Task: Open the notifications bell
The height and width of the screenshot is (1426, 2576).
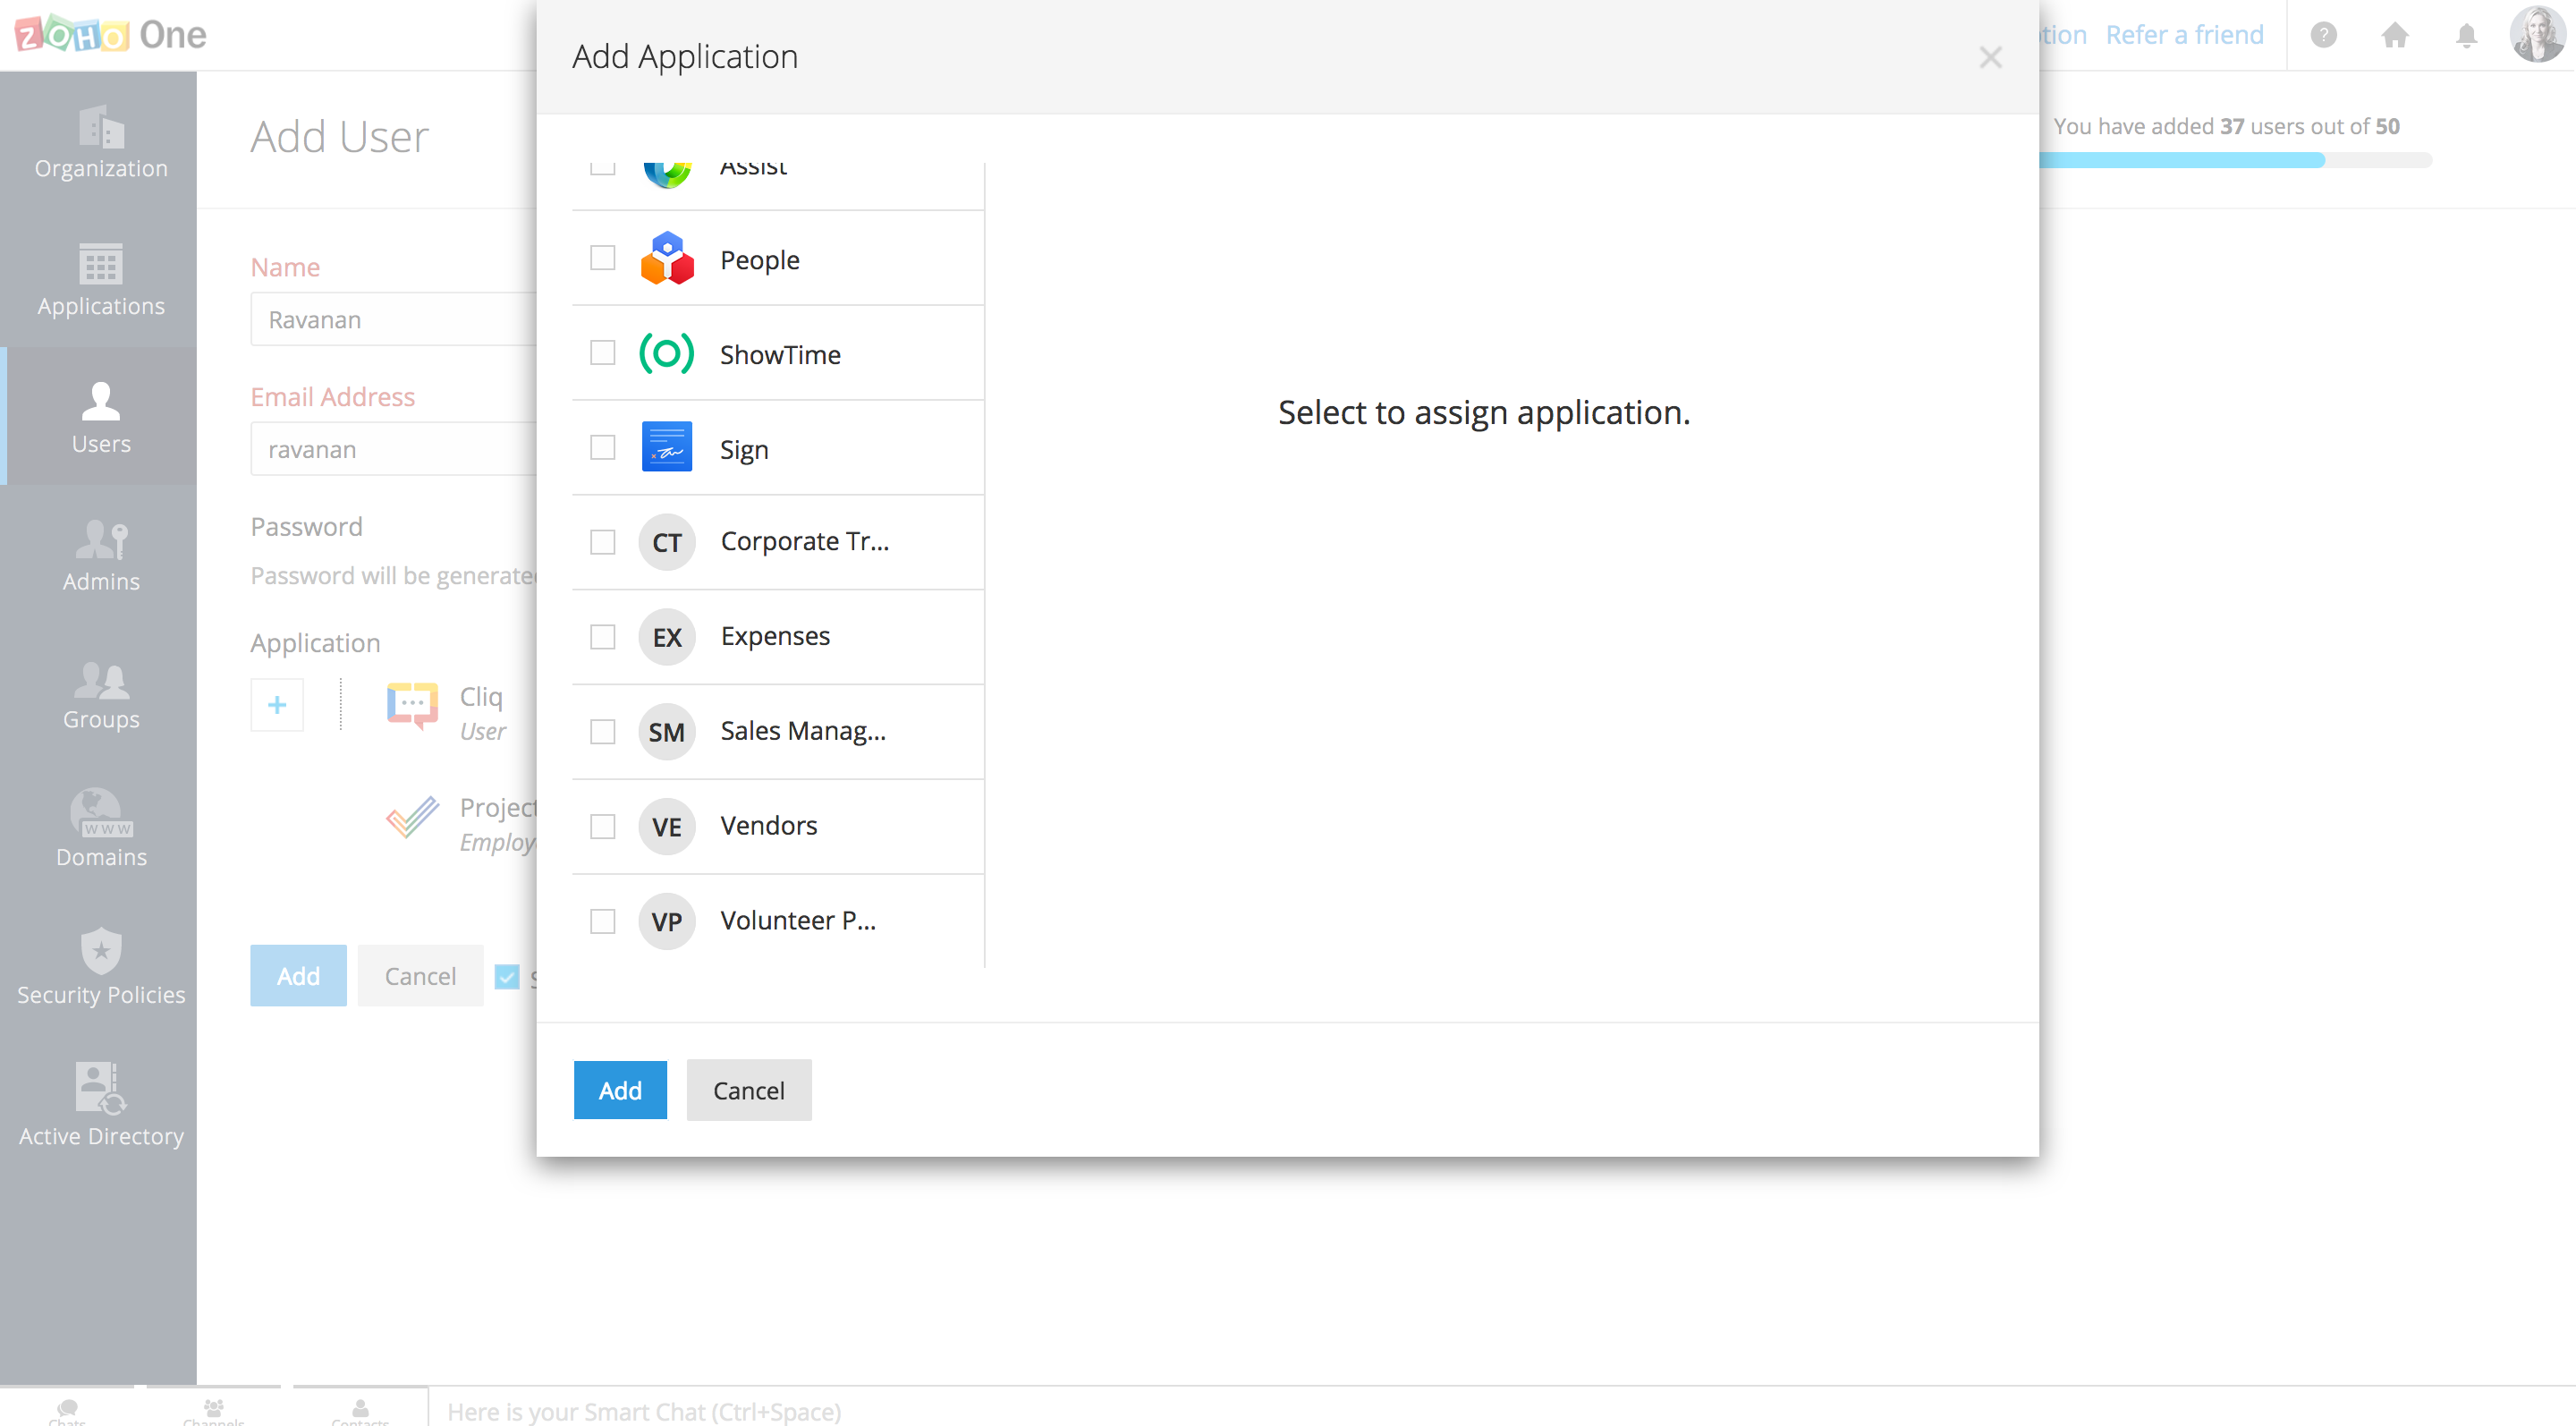Action: coord(2466,35)
